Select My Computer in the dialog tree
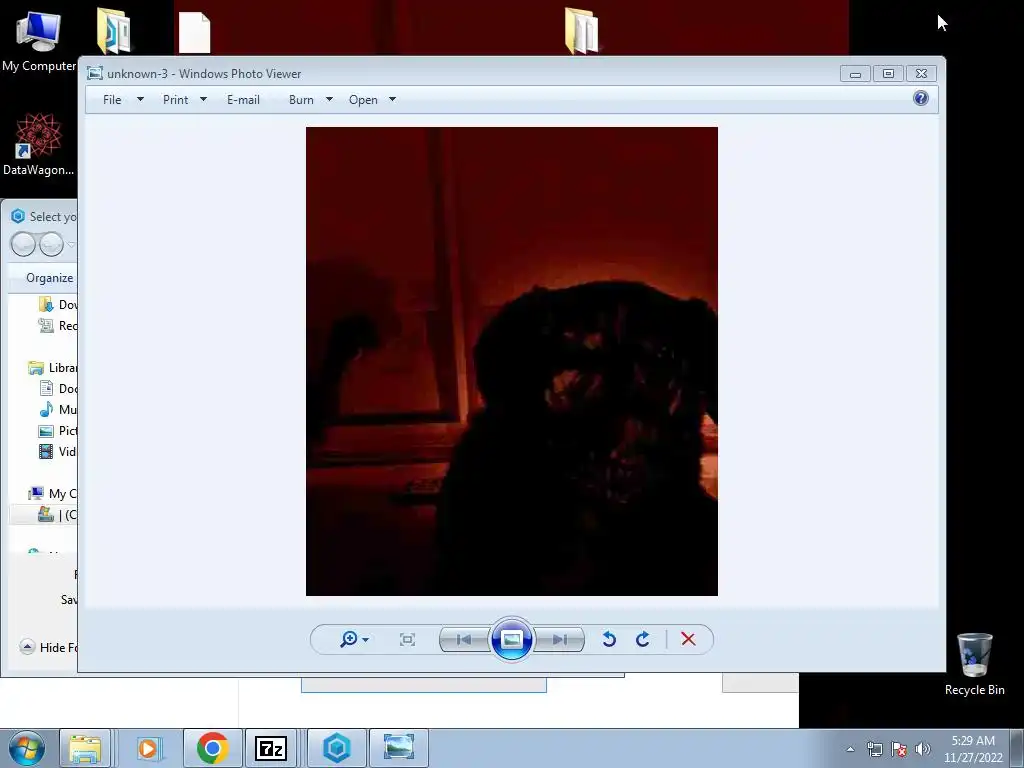This screenshot has height=768, width=1024. pyautogui.click(x=53, y=494)
